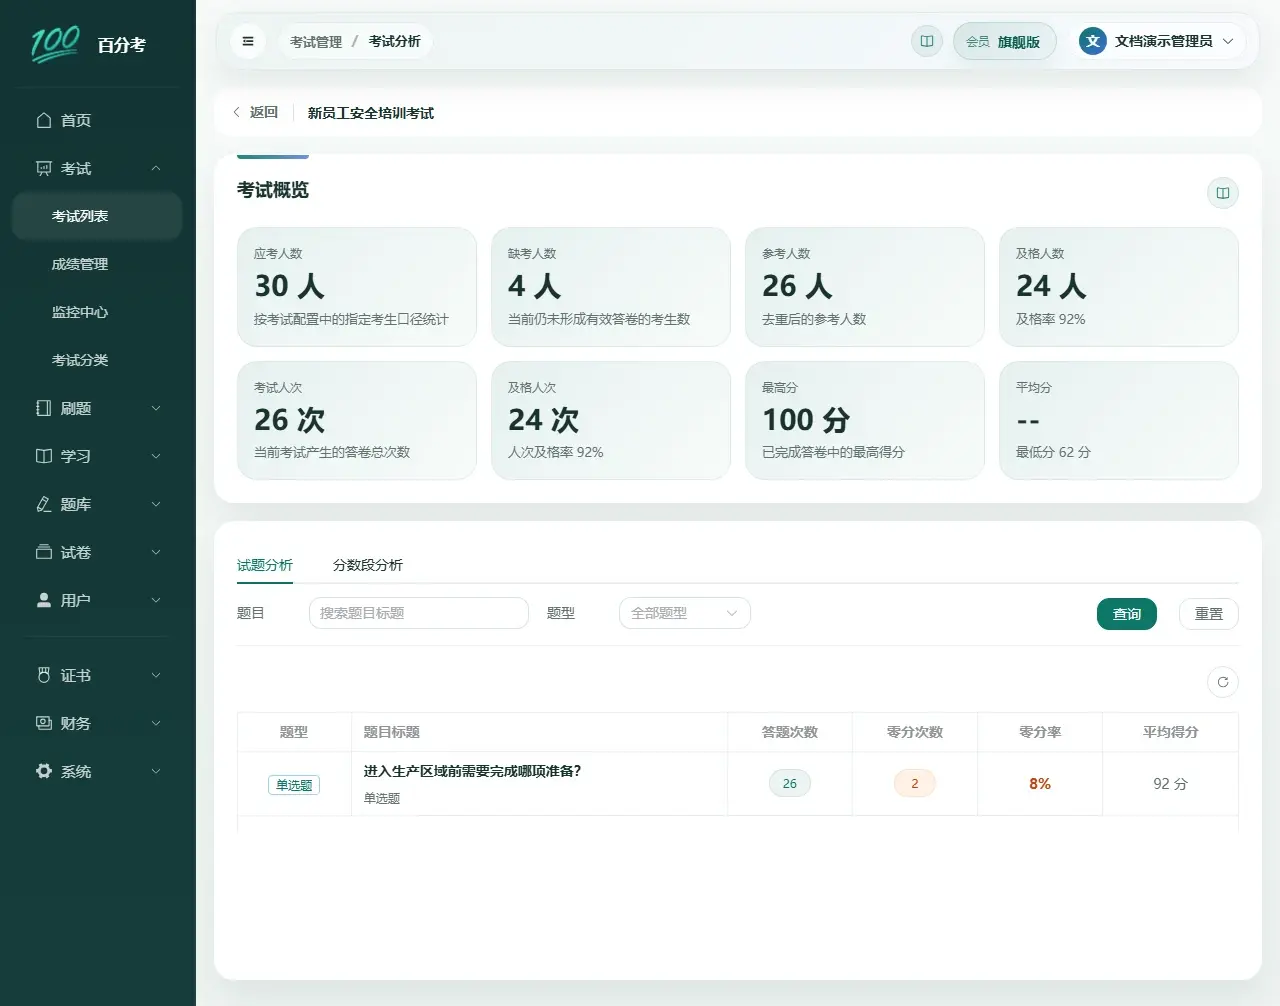Click the 考试 sidebar icon
Screen dimensions: 1280x1006
(x=44, y=168)
